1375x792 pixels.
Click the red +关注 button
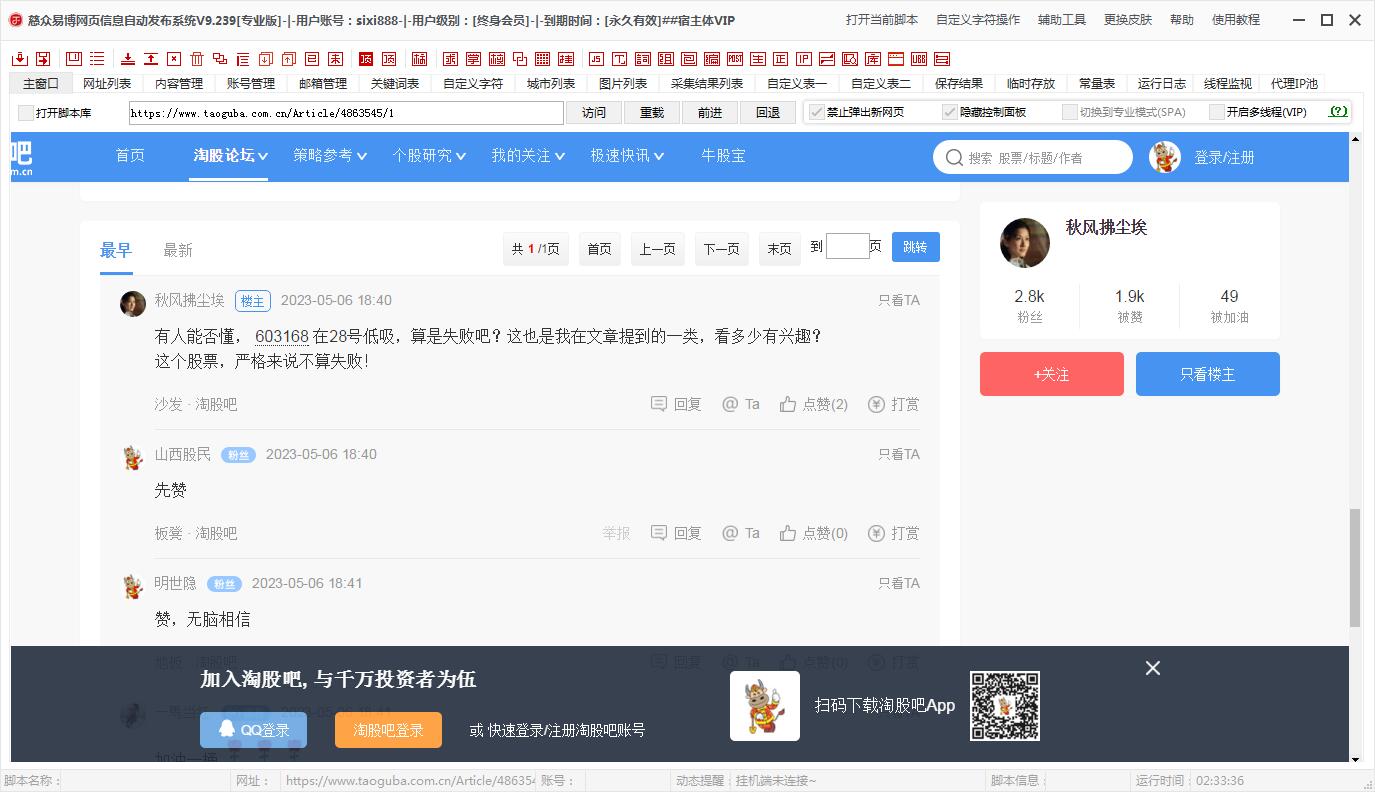[x=1052, y=374]
